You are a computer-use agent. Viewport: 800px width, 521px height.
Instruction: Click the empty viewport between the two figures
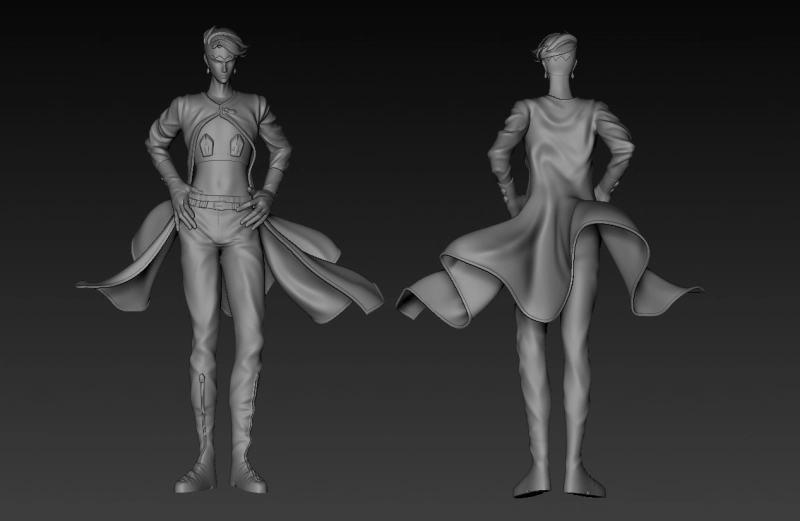point(400,150)
